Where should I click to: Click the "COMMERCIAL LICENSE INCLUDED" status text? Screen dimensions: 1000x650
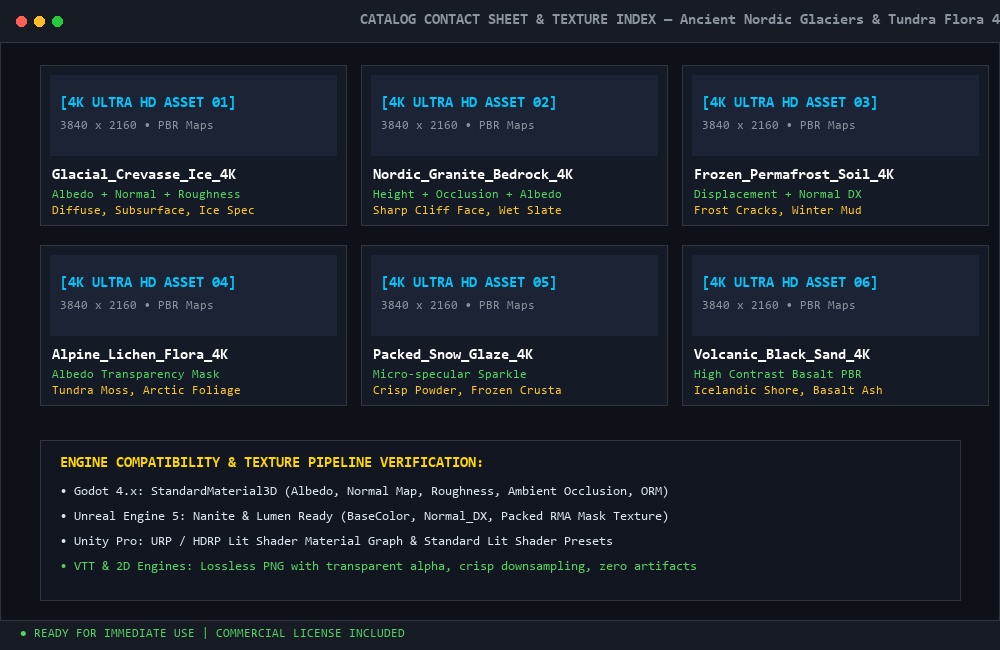click(310, 633)
